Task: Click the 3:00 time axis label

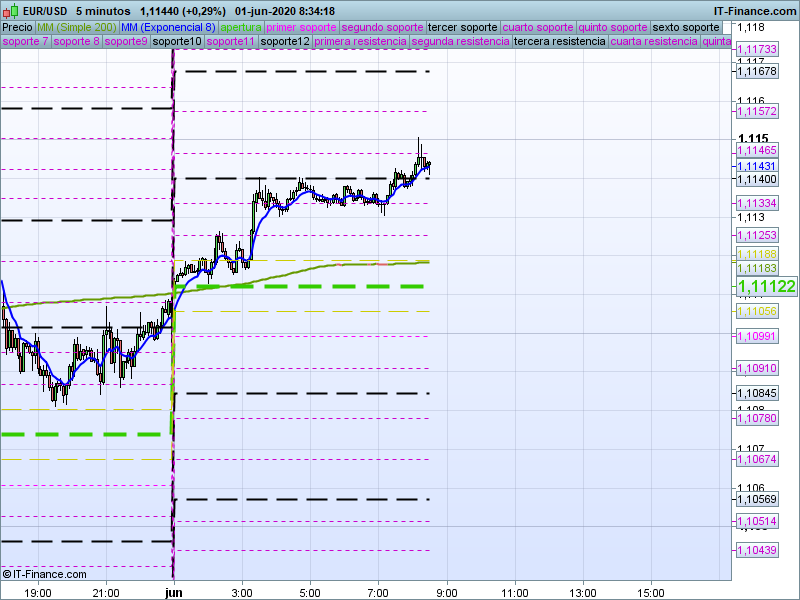Action: coord(242,593)
